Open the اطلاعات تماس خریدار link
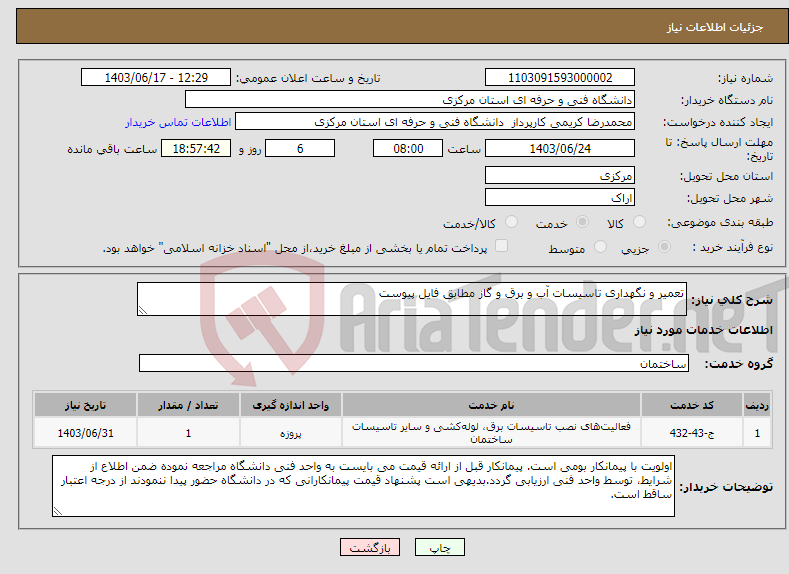Screen dimensions: 789x574 [x=178, y=122]
